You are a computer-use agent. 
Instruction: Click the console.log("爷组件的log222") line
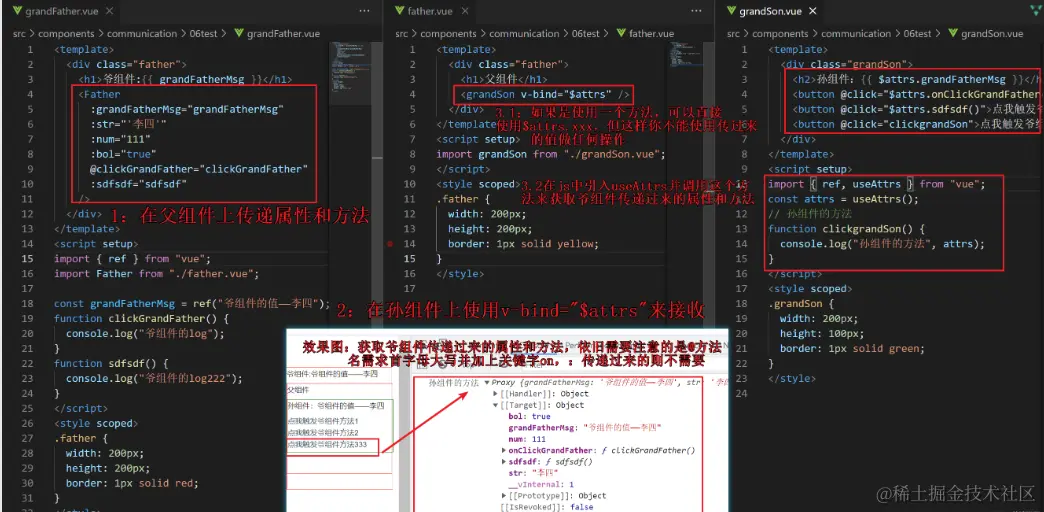click(x=154, y=379)
